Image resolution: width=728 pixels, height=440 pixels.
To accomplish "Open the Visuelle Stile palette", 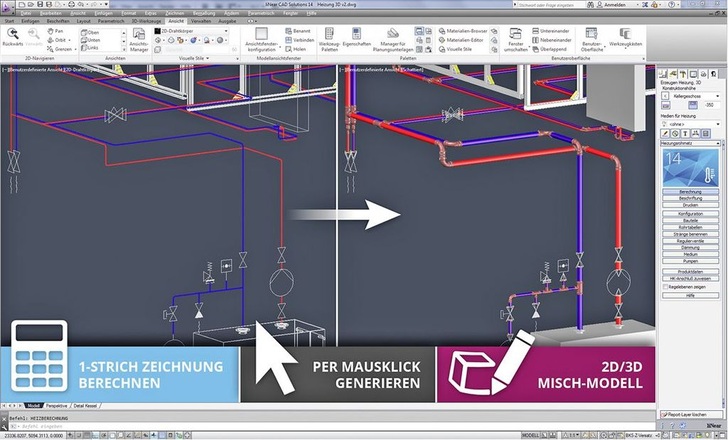I will tap(455, 49).
